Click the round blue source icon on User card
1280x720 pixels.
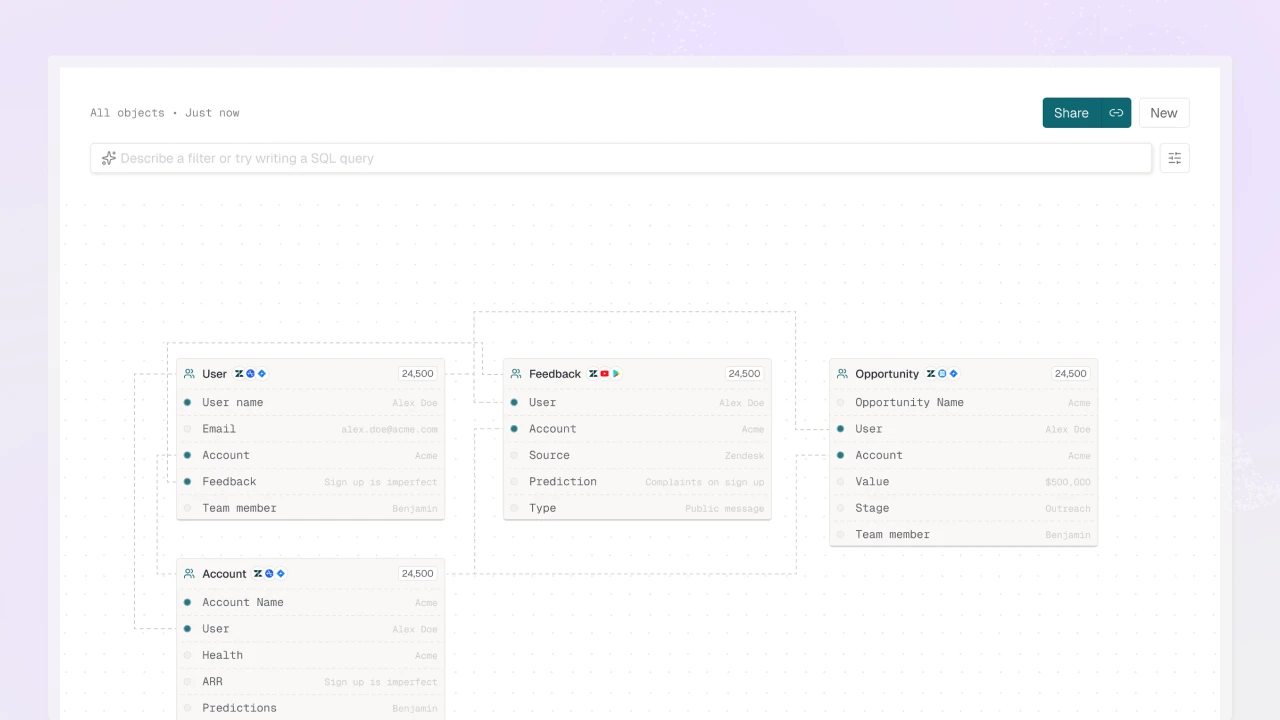250,374
